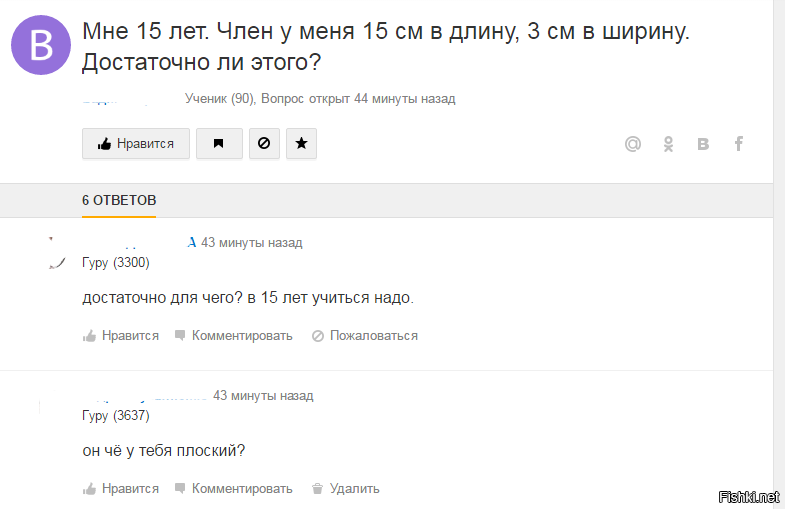Open the question author's username link

click(115, 99)
